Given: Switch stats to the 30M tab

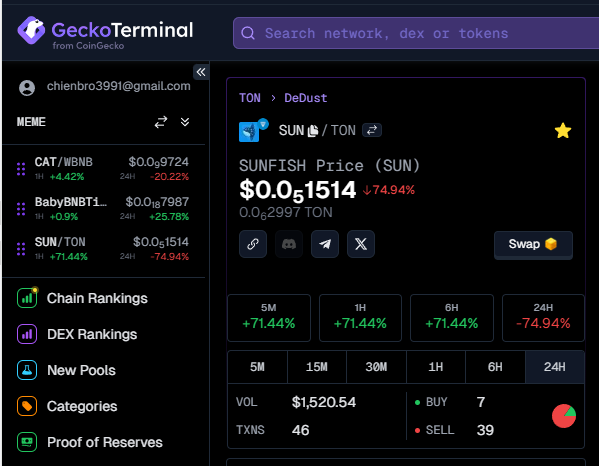Looking at the screenshot, I should (x=376, y=367).
